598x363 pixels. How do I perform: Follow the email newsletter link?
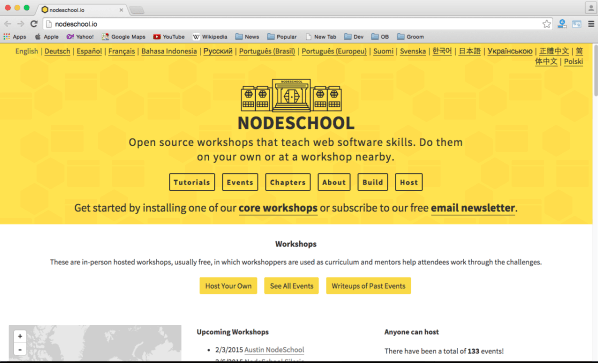pyautogui.click(x=473, y=208)
